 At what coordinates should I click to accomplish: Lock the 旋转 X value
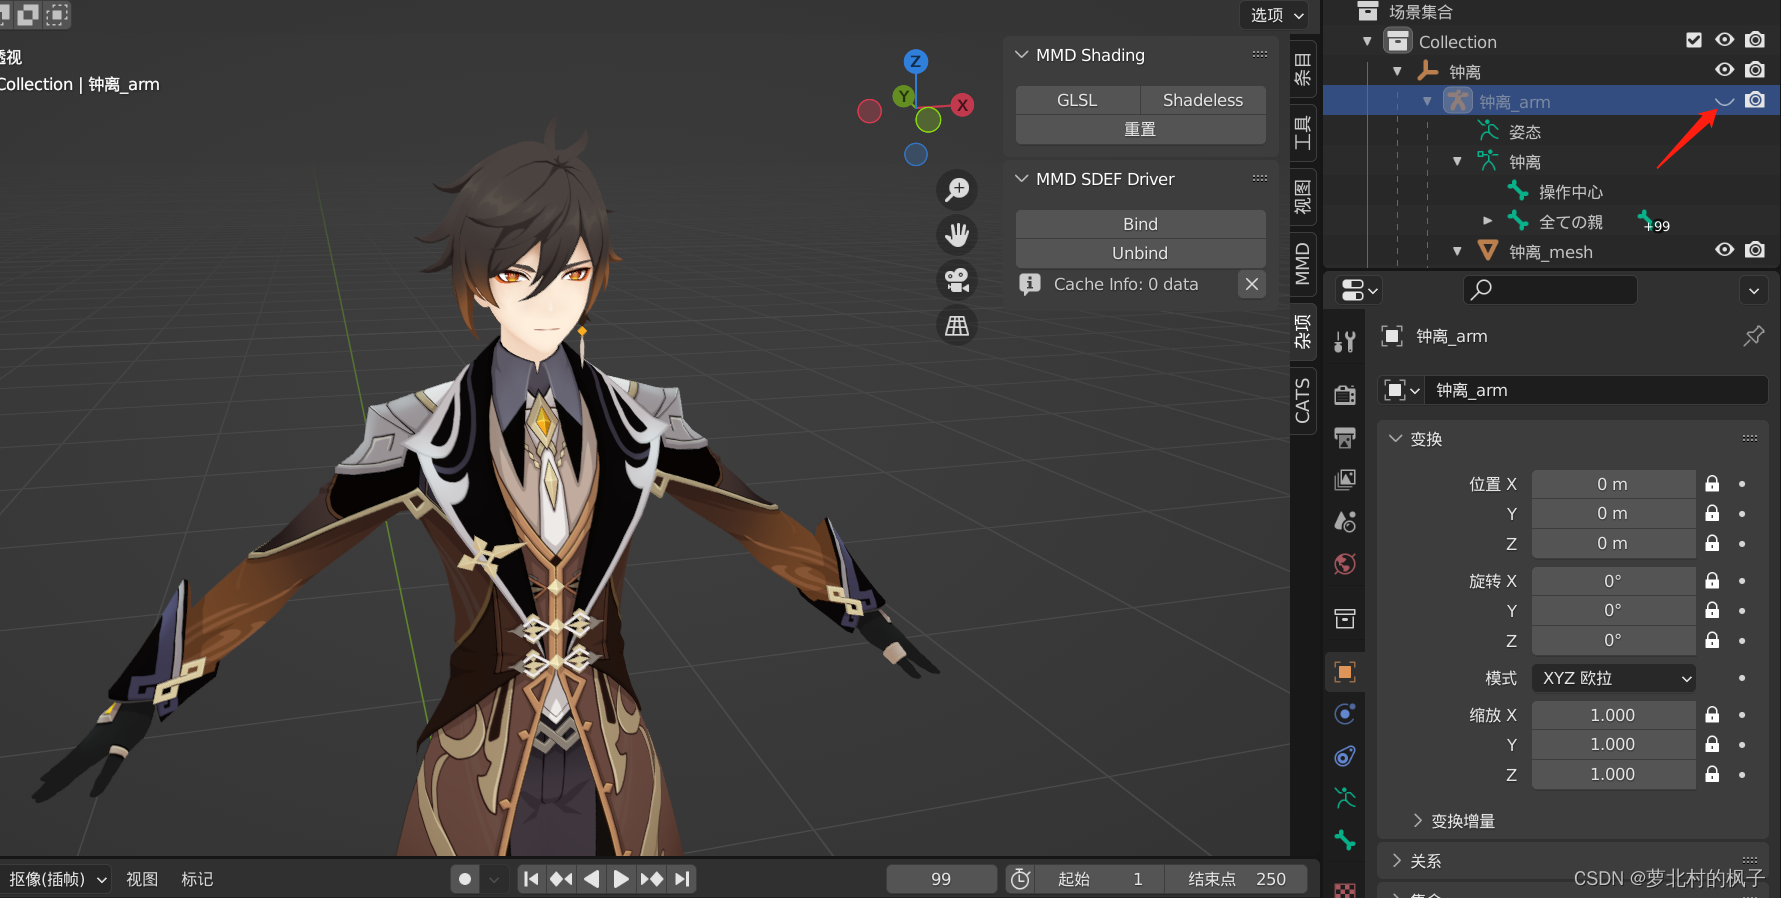pos(1712,581)
